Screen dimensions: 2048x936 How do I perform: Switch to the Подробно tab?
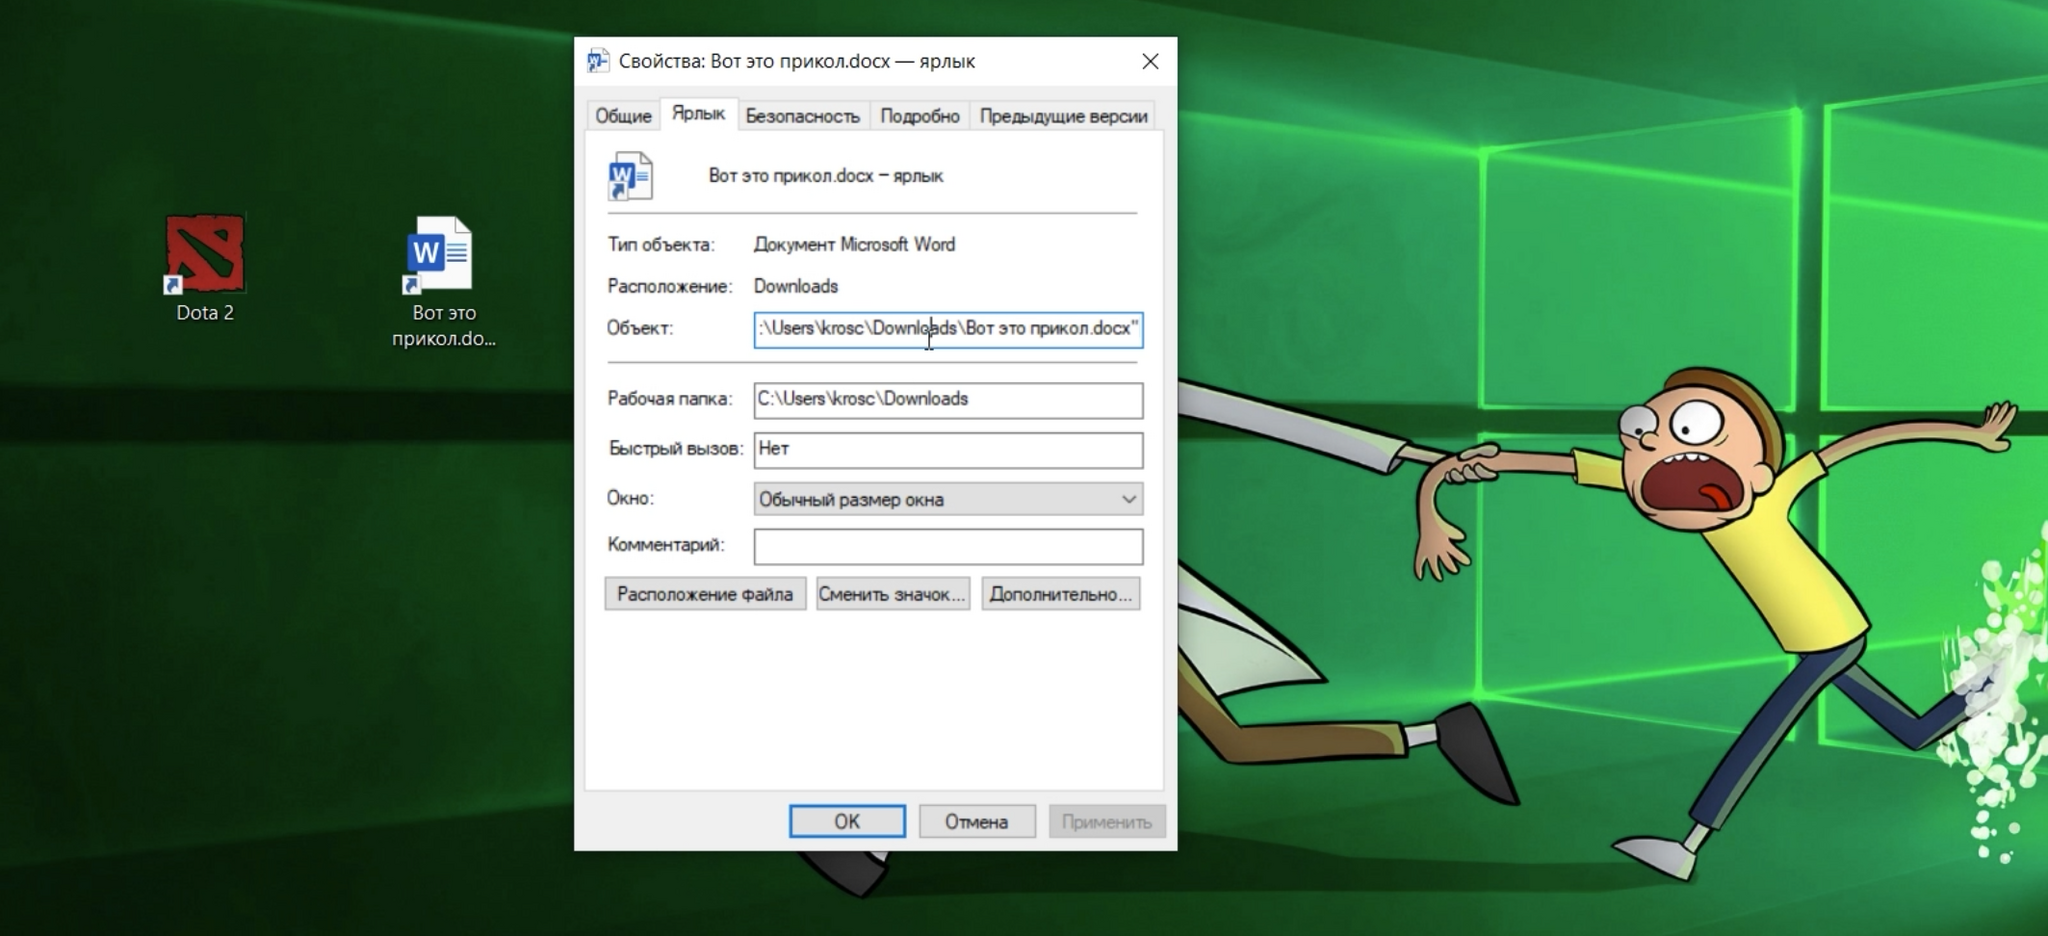click(920, 116)
